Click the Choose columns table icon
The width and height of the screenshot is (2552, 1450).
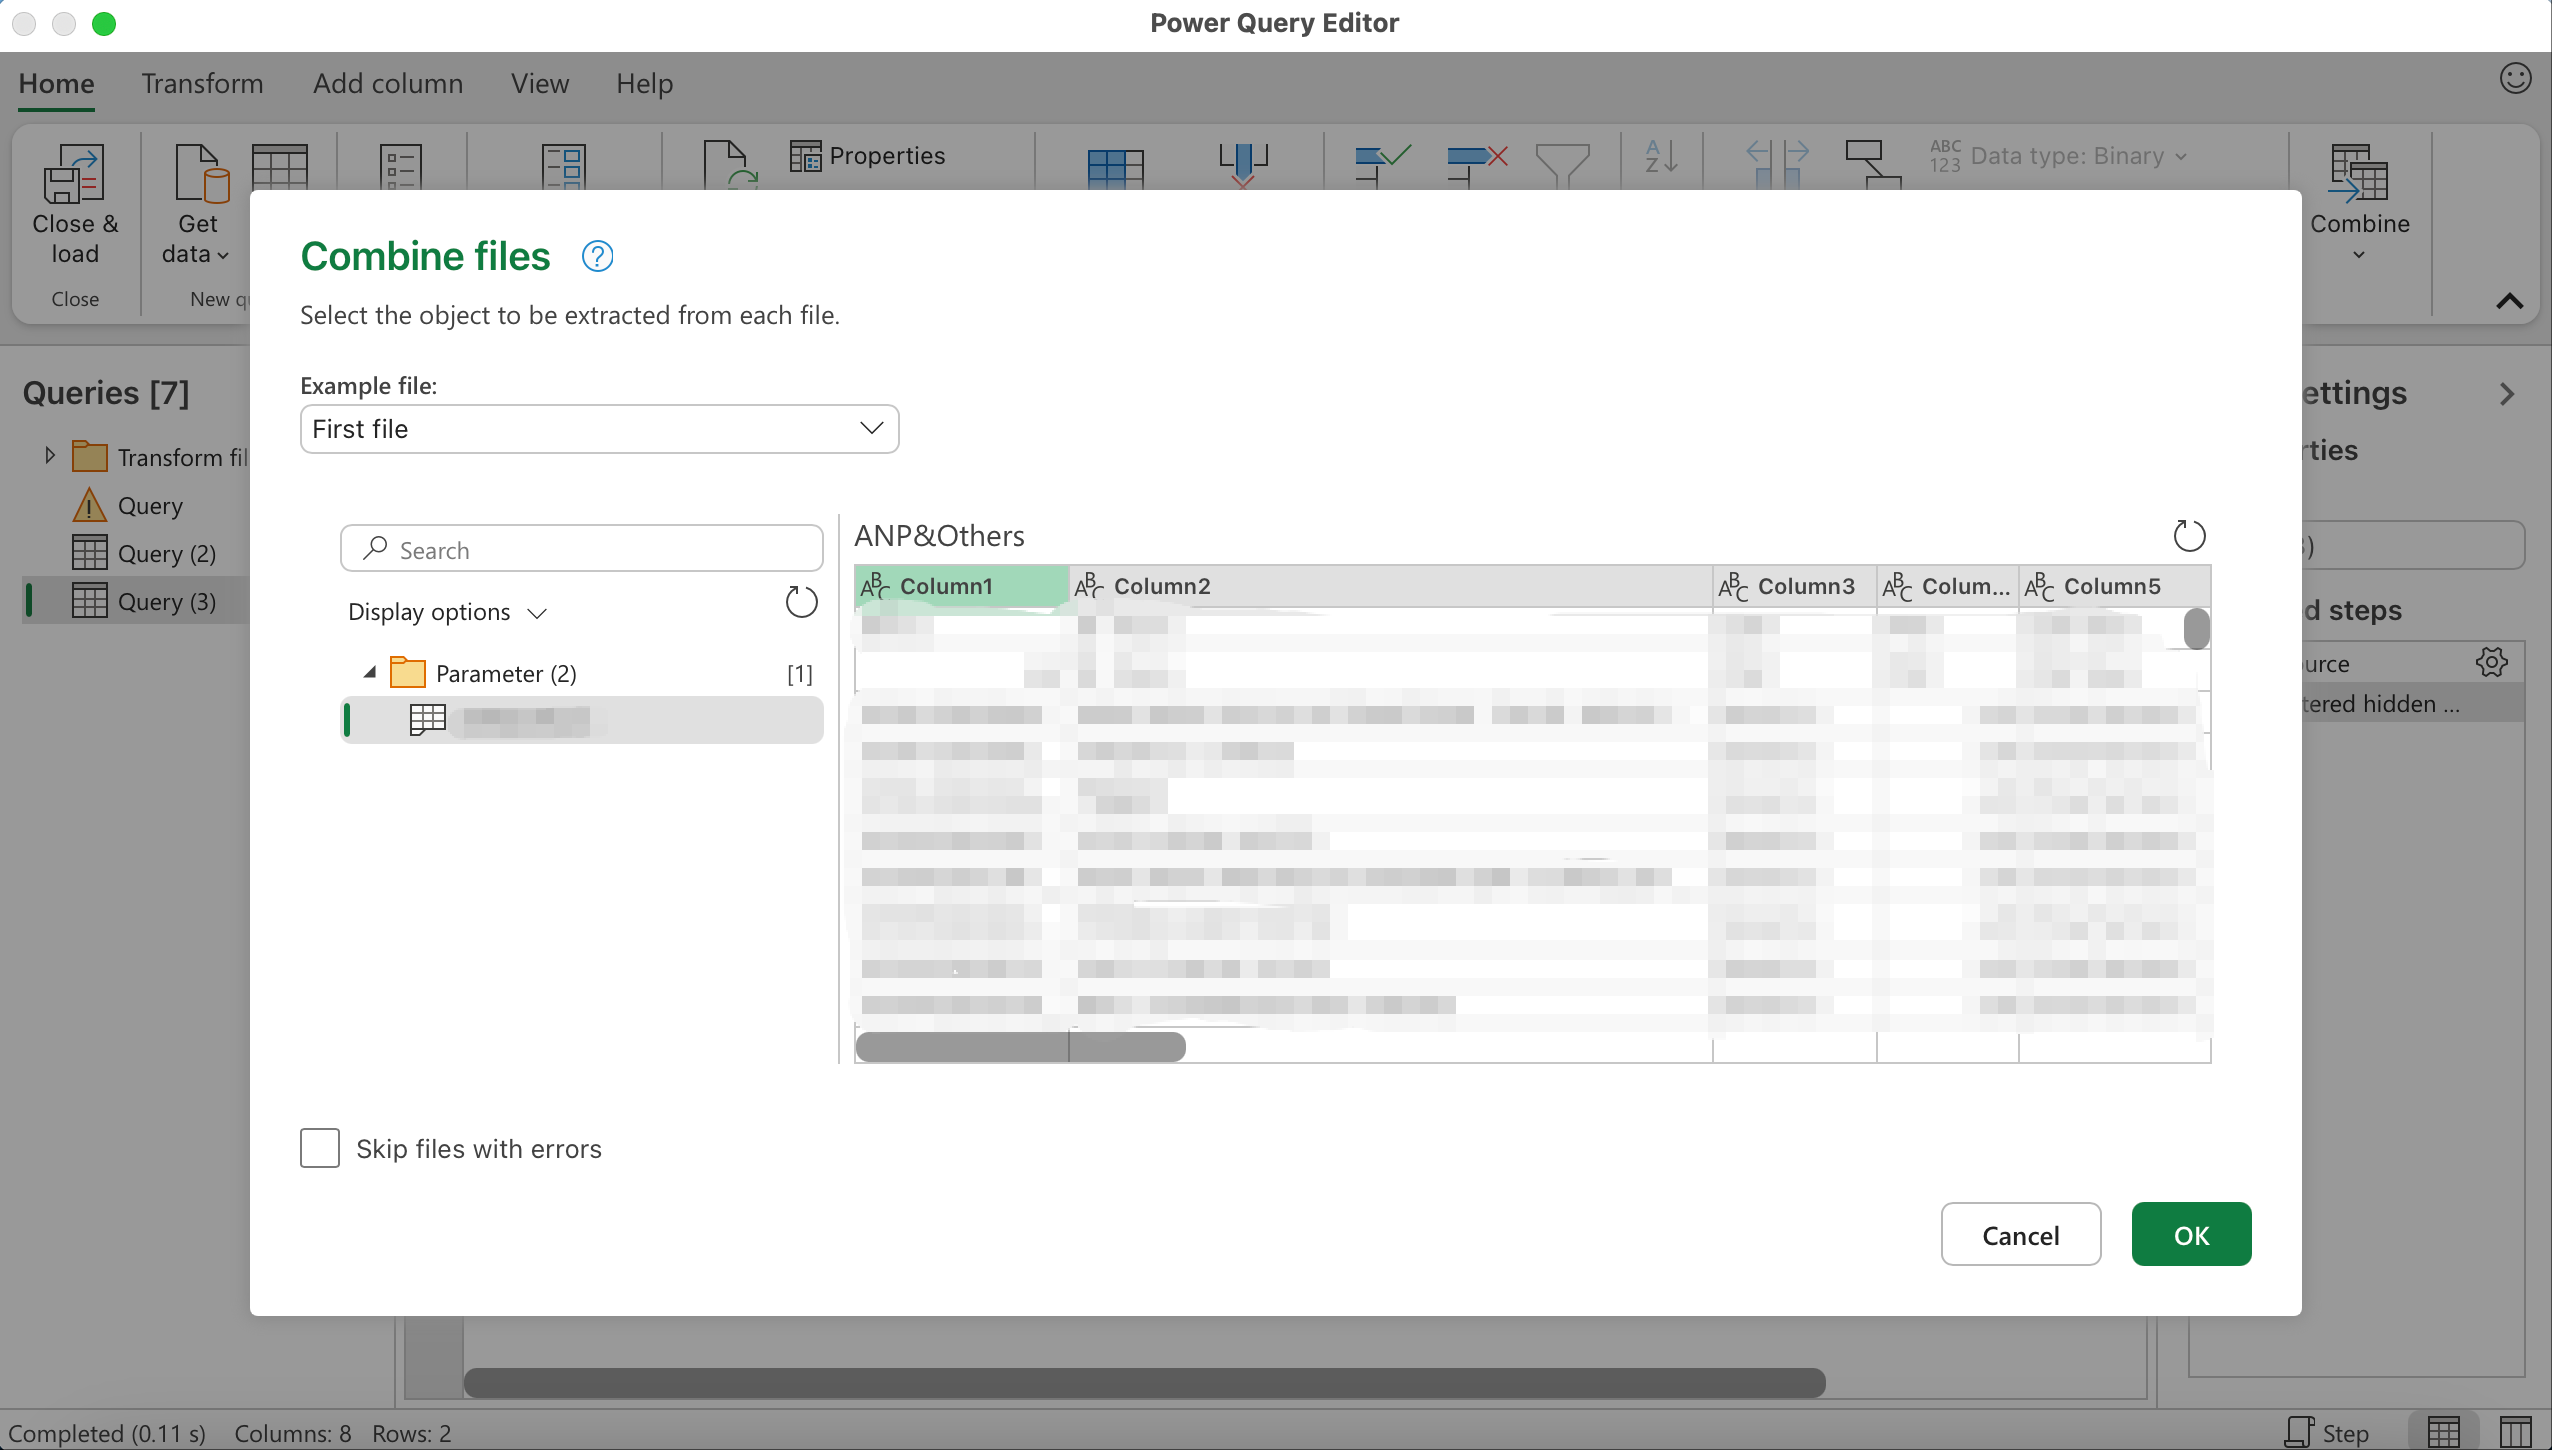point(1115,169)
